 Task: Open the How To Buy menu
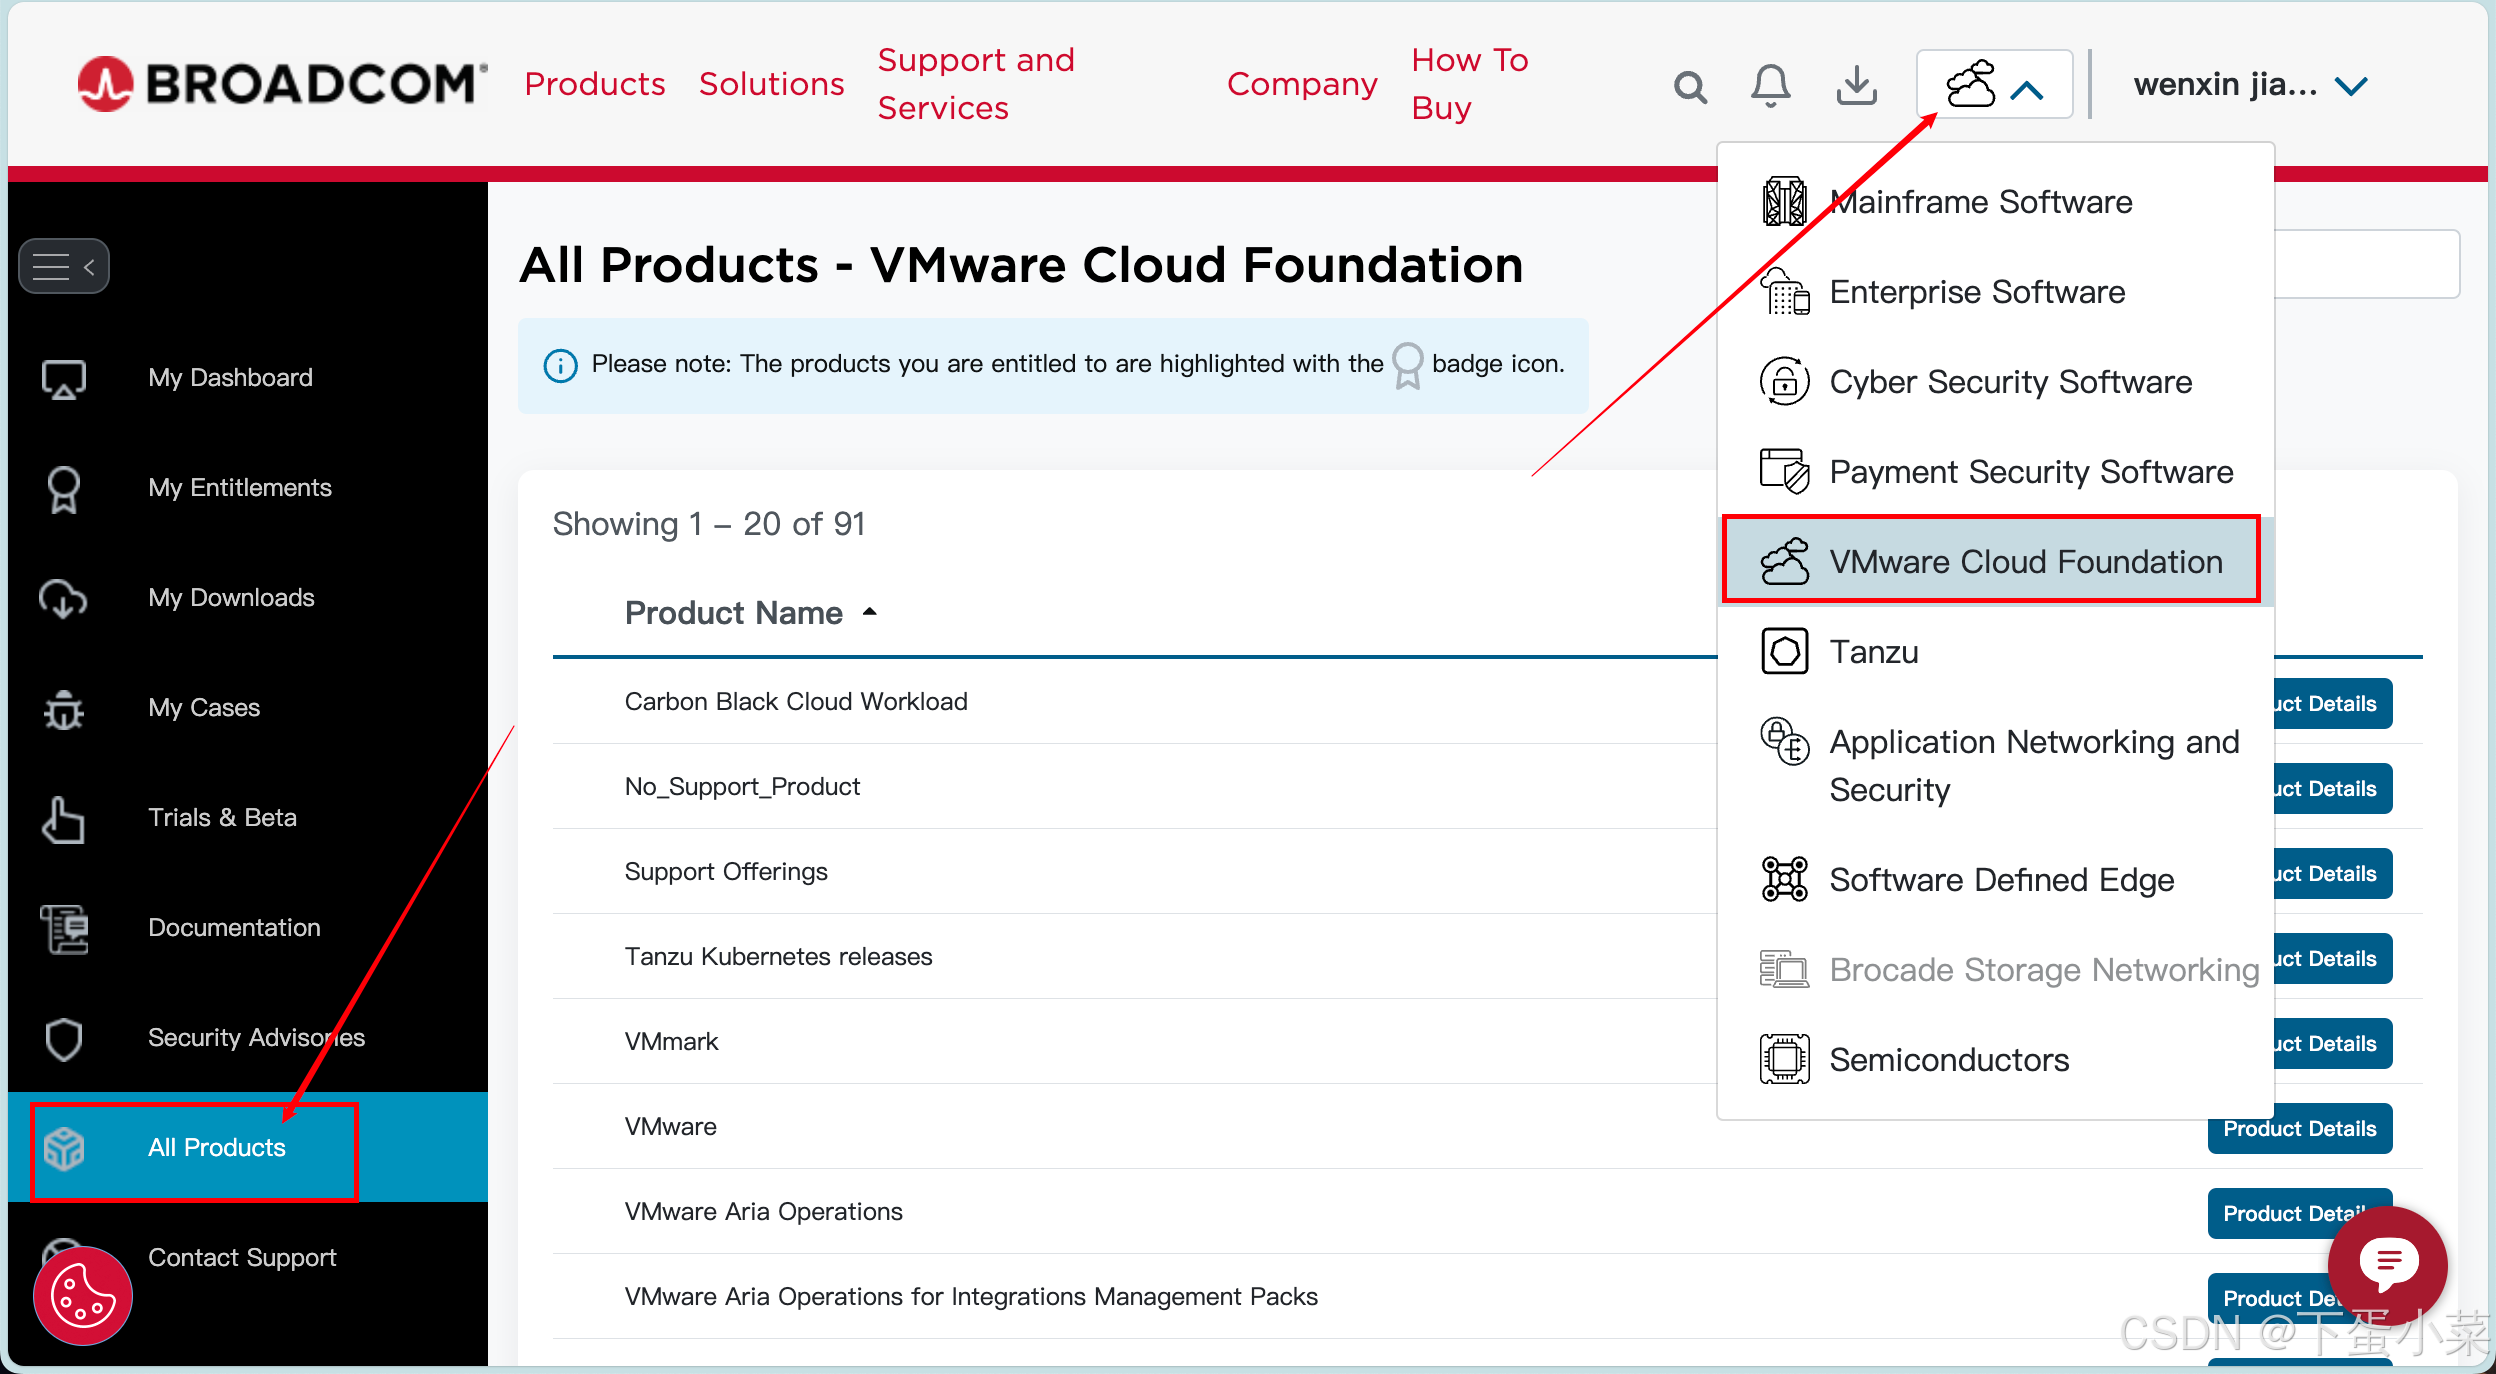click(1470, 84)
